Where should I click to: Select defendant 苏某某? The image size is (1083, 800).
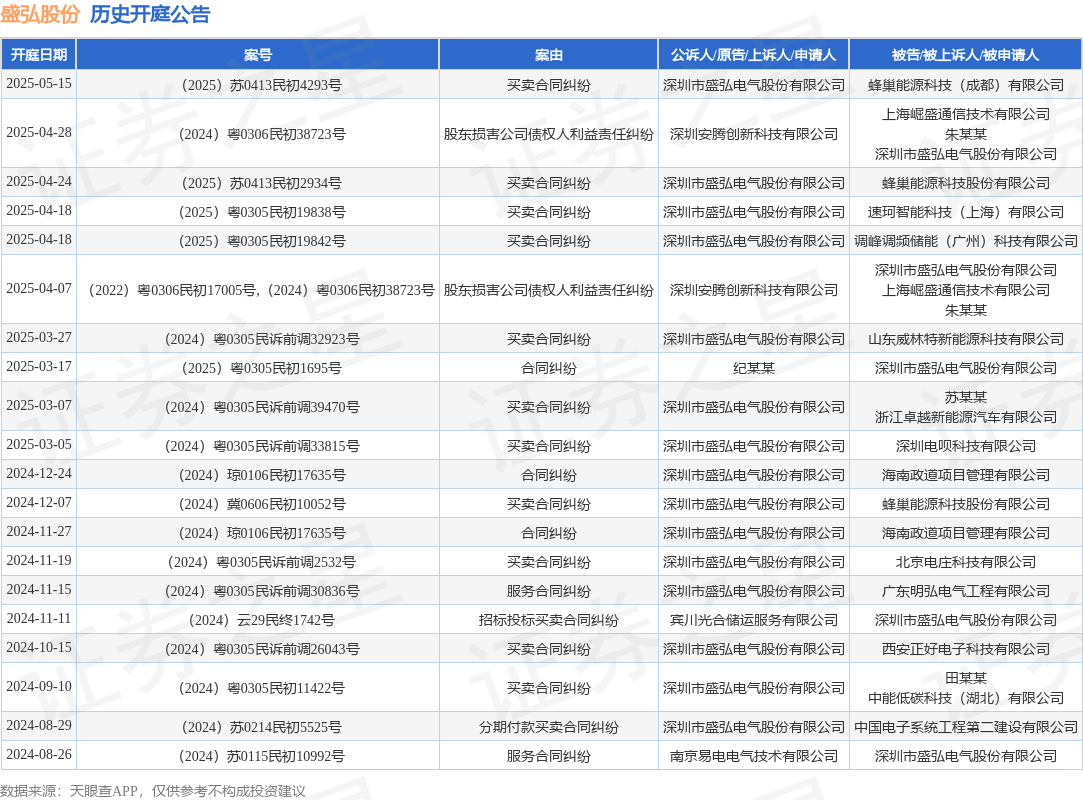click(966, 397)
